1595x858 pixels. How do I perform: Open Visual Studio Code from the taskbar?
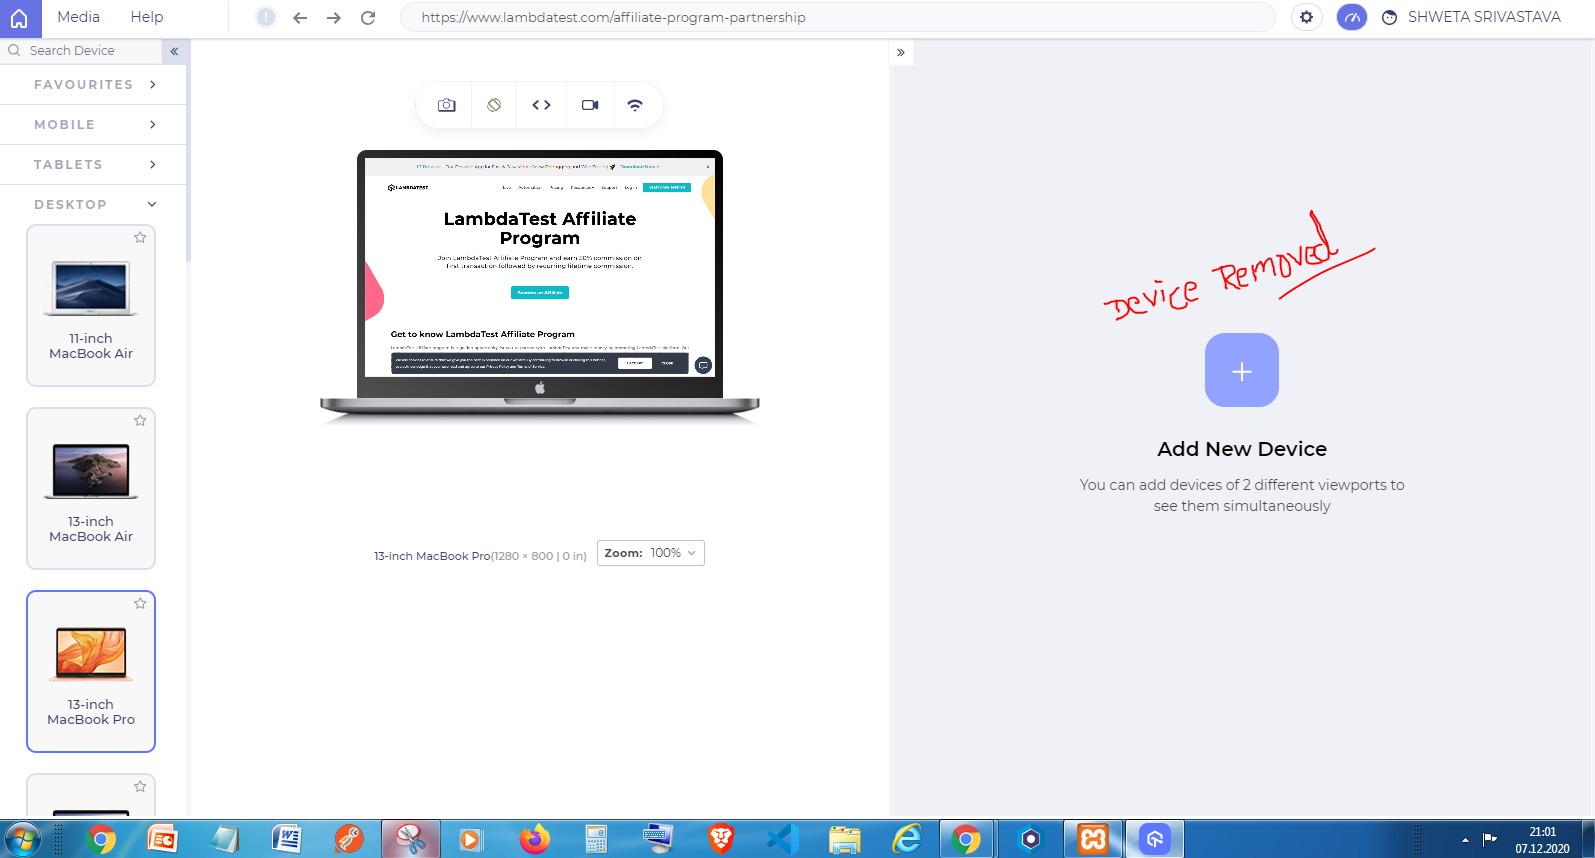pyautogui.click(x=782, y=839)
